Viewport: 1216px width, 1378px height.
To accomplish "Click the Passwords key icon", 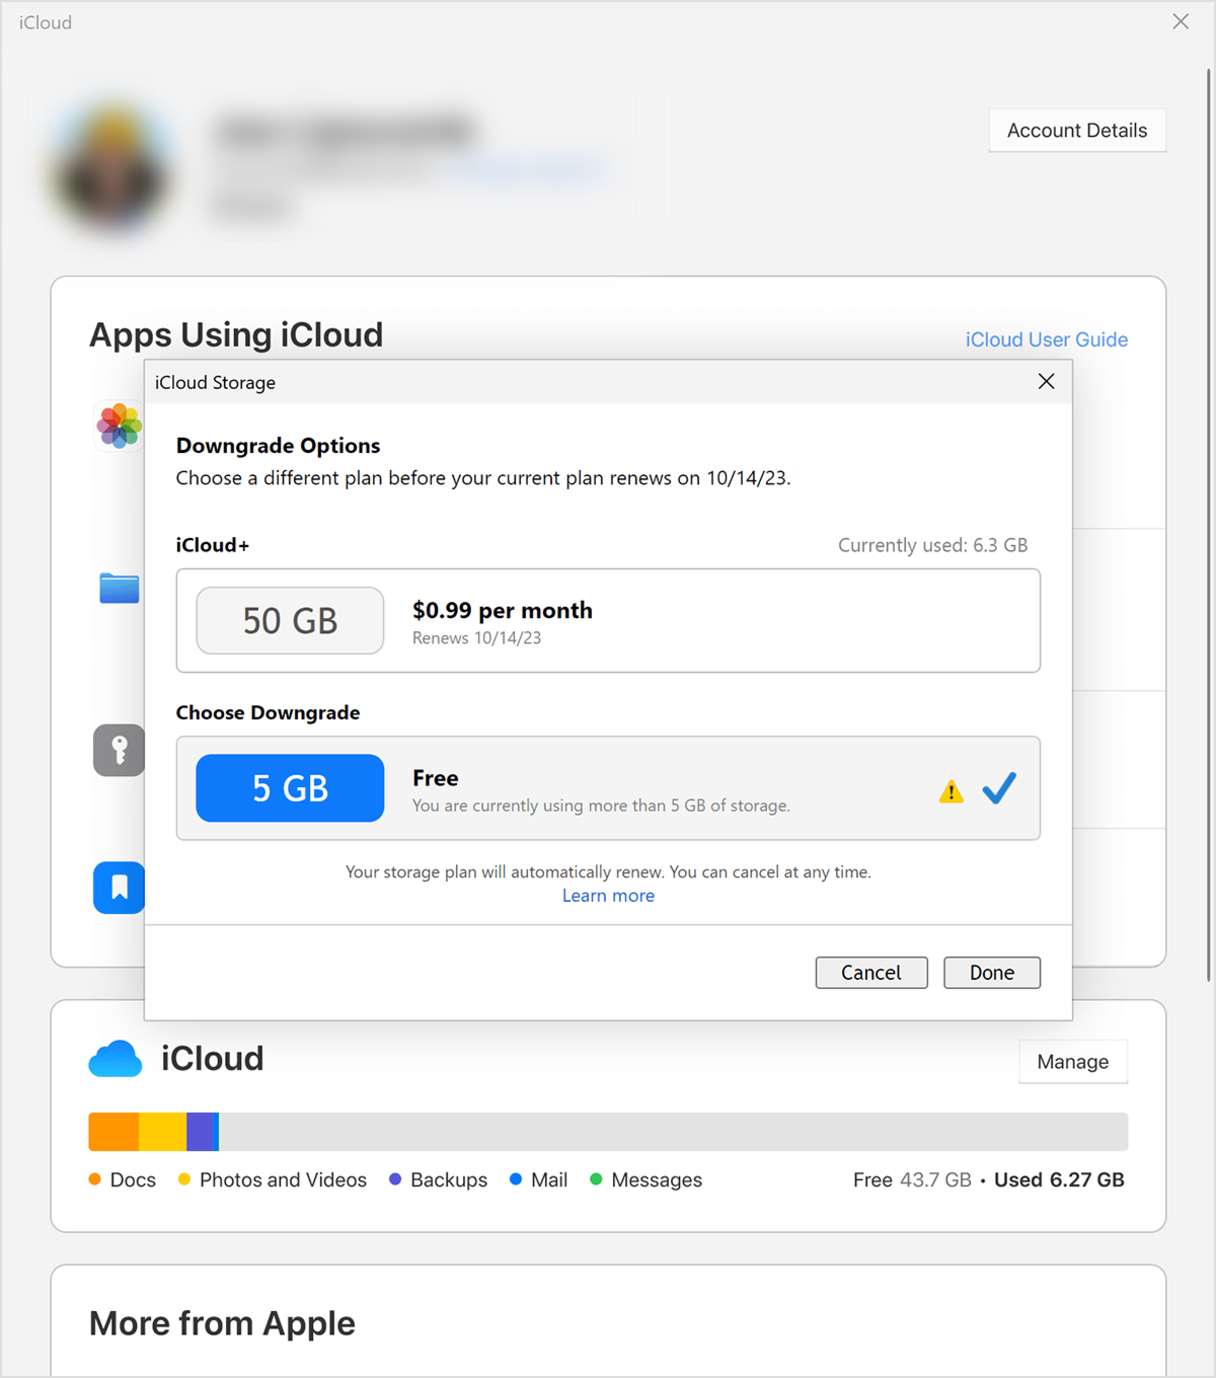I will (119, 750).
